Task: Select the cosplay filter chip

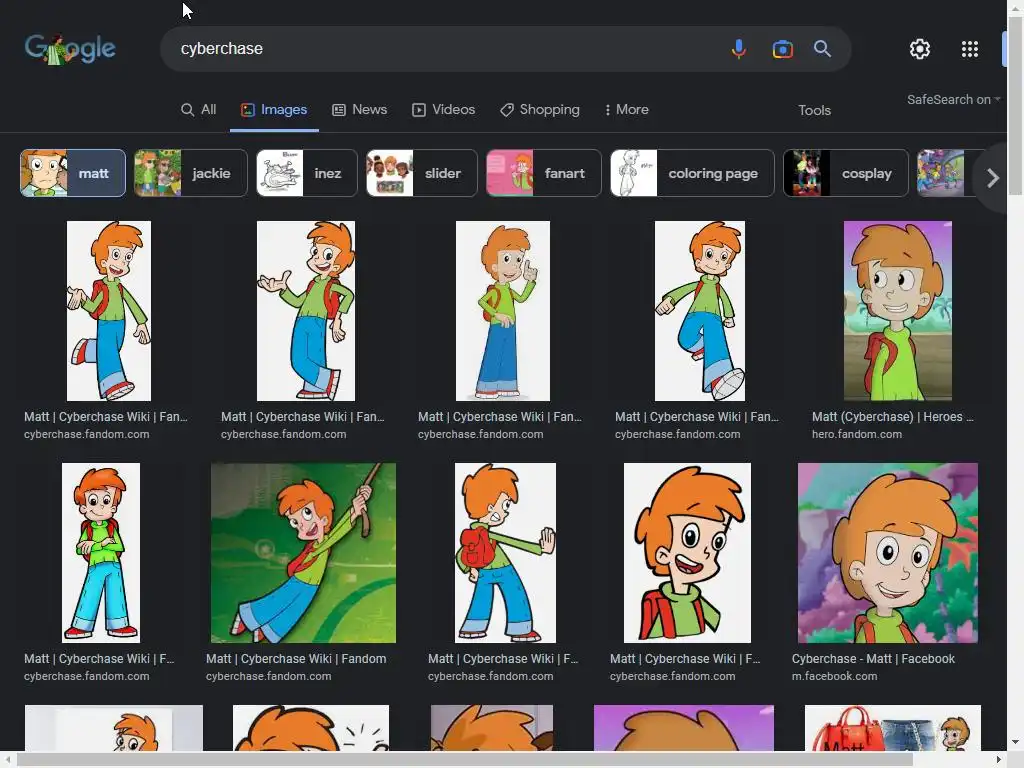Action: (846, 173)
